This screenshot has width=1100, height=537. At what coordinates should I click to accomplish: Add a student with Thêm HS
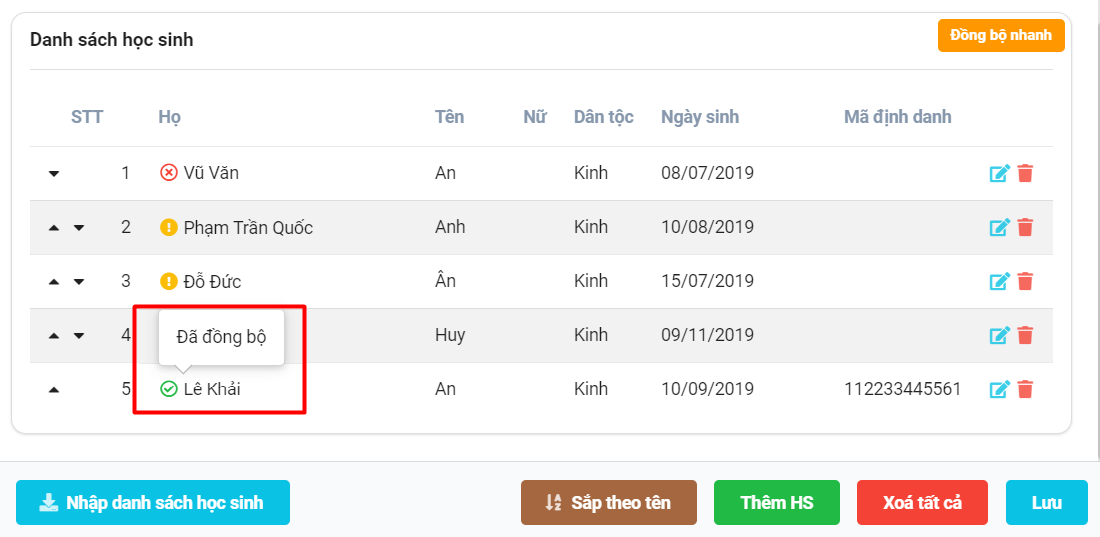(777, 503)
